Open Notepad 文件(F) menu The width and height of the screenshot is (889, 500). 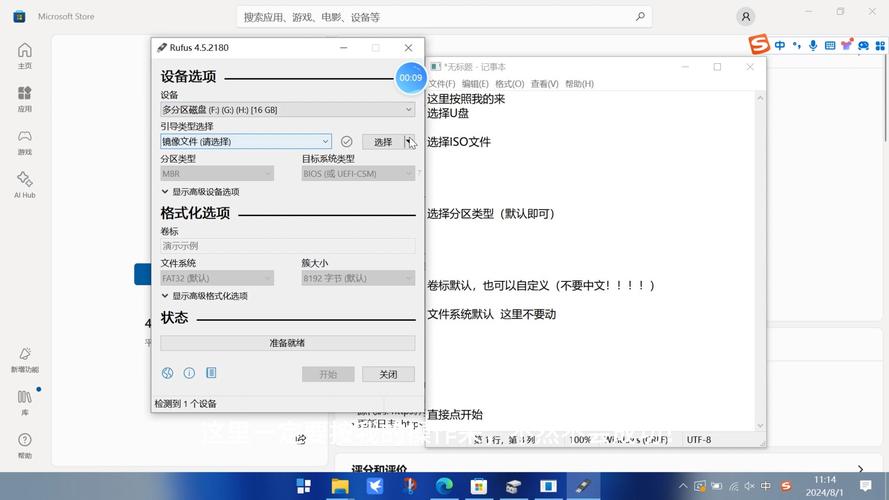coord(442,83)
